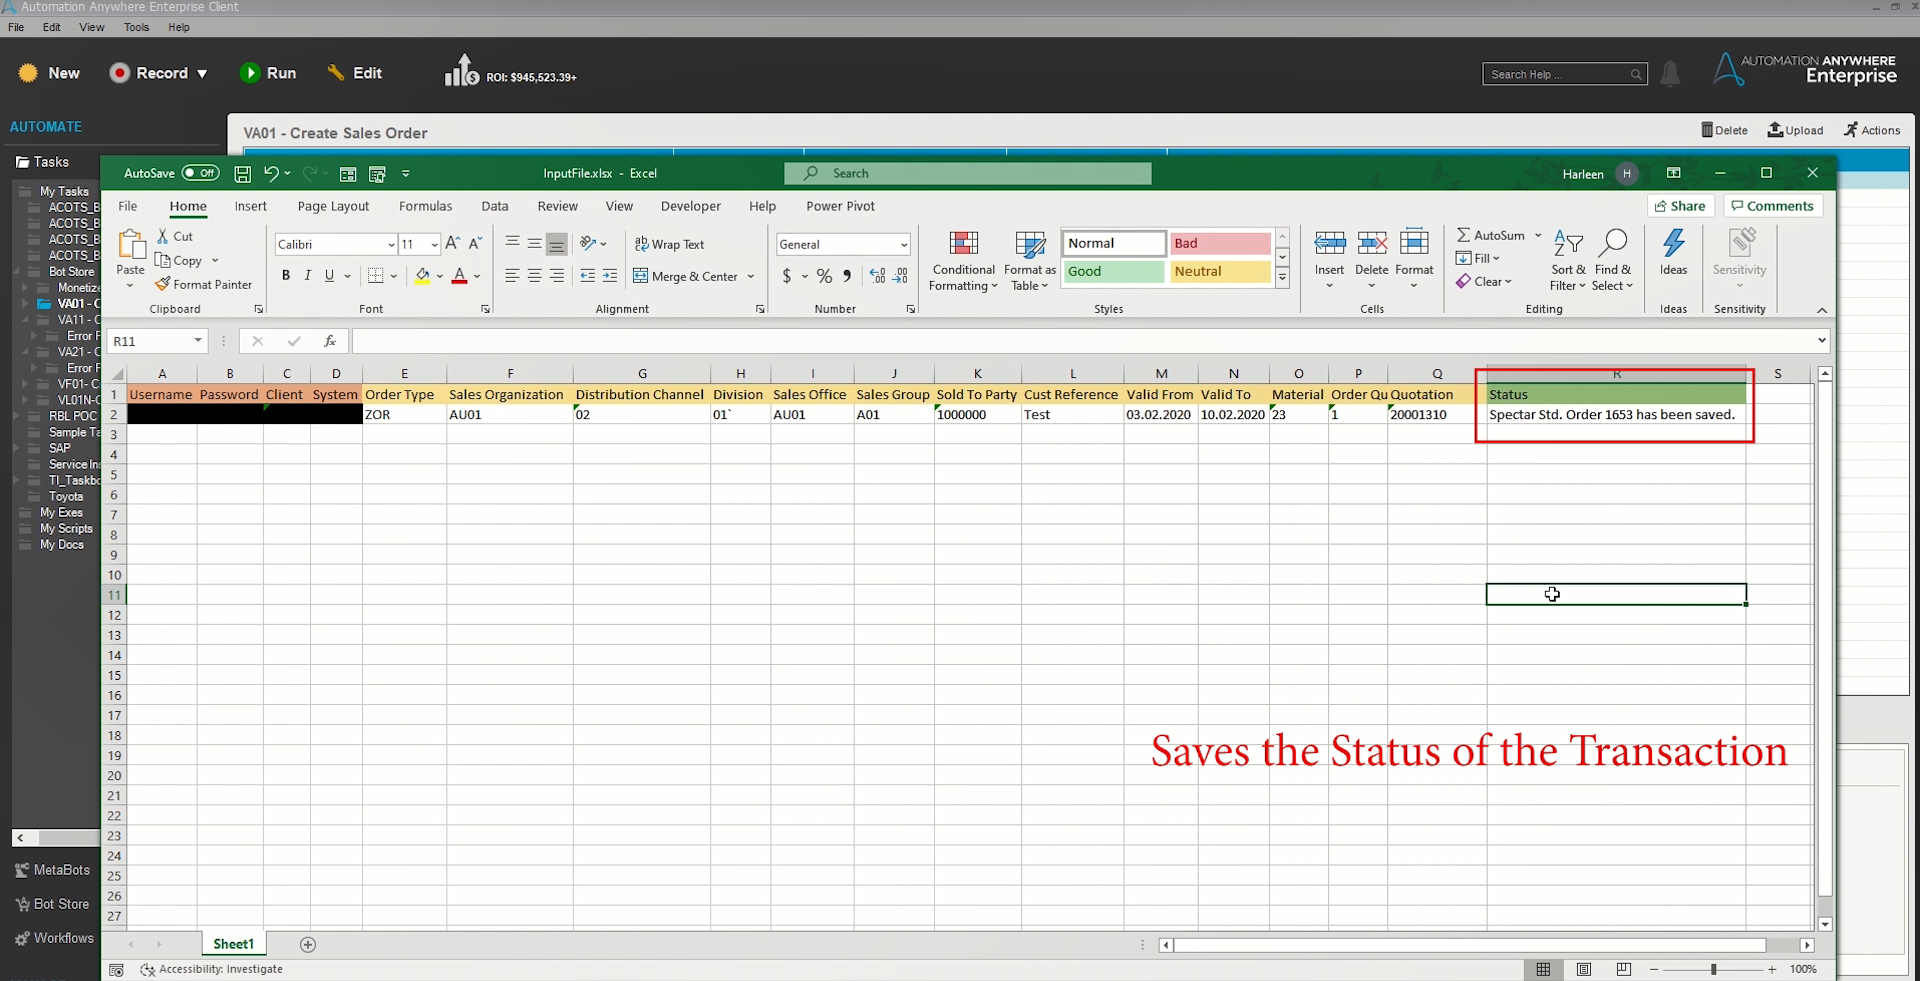Click the Save icon in Excel title bar

point(242,174)
